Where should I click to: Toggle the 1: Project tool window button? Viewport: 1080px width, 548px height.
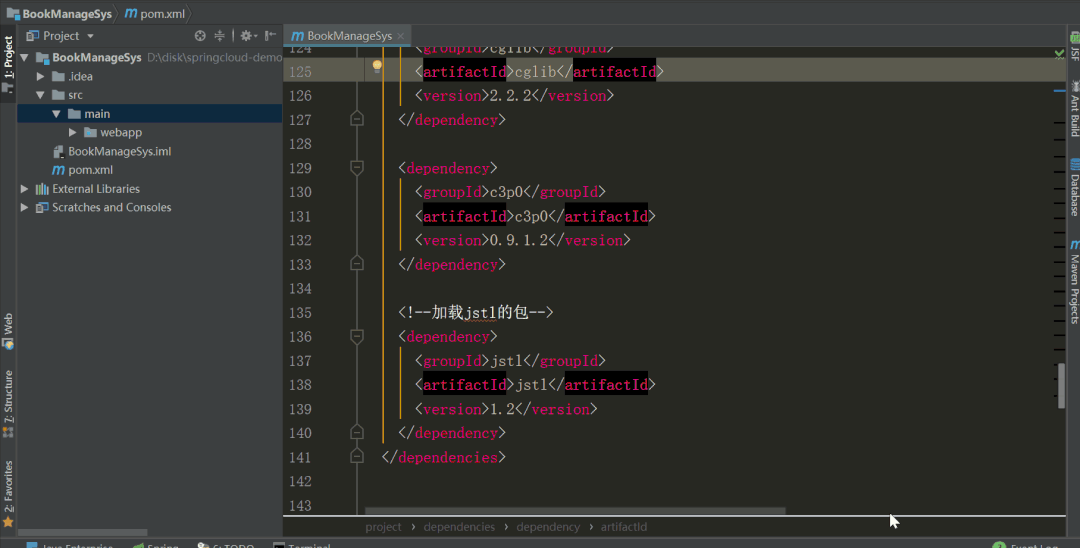[x=8, y=63]
